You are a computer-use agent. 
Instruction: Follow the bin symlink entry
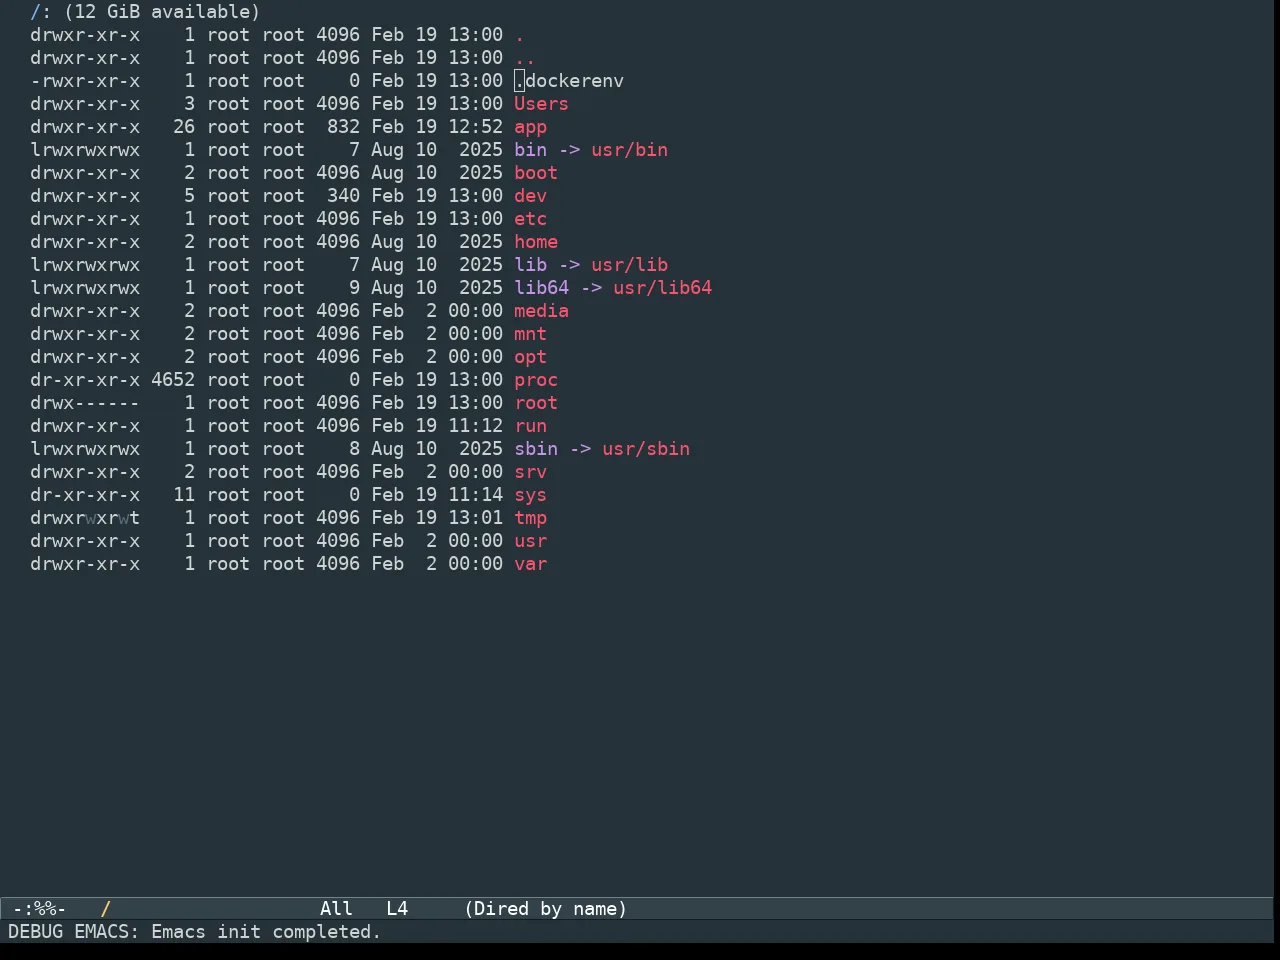click(x=530, y=150)
